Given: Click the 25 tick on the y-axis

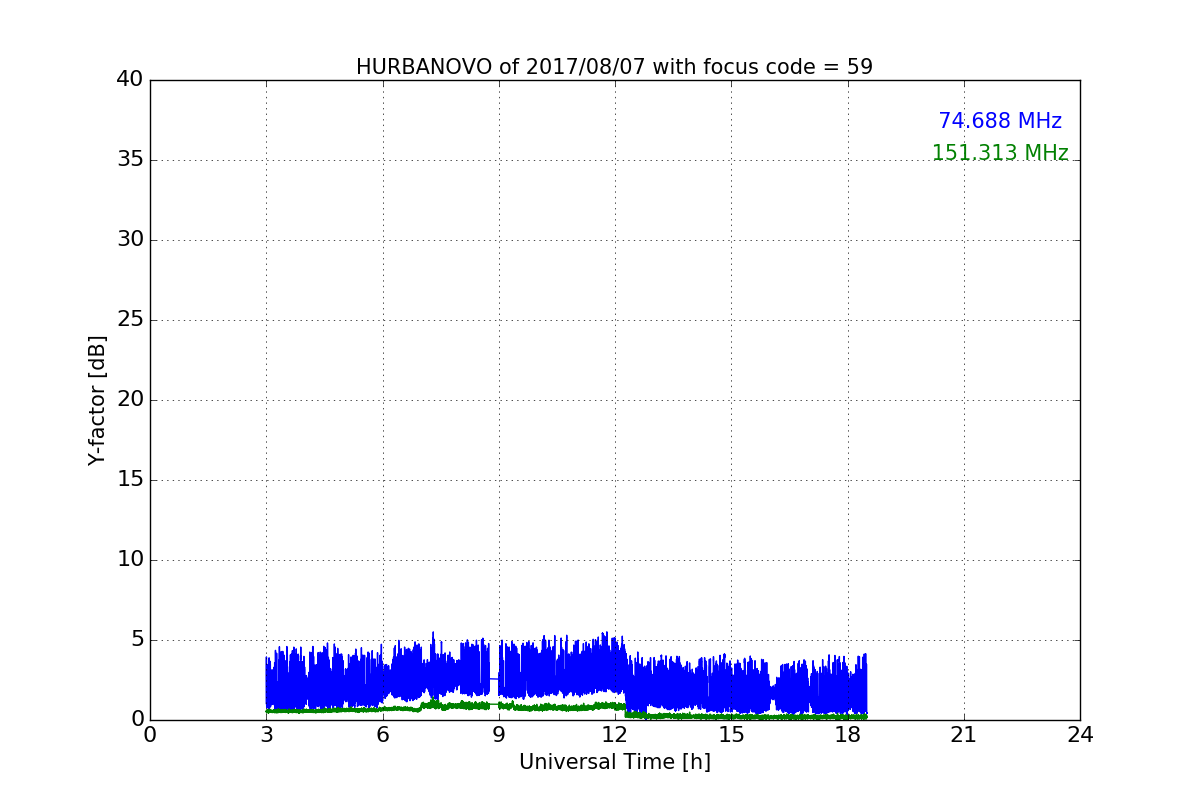Looking at the screenshot, I should (130, 320).
